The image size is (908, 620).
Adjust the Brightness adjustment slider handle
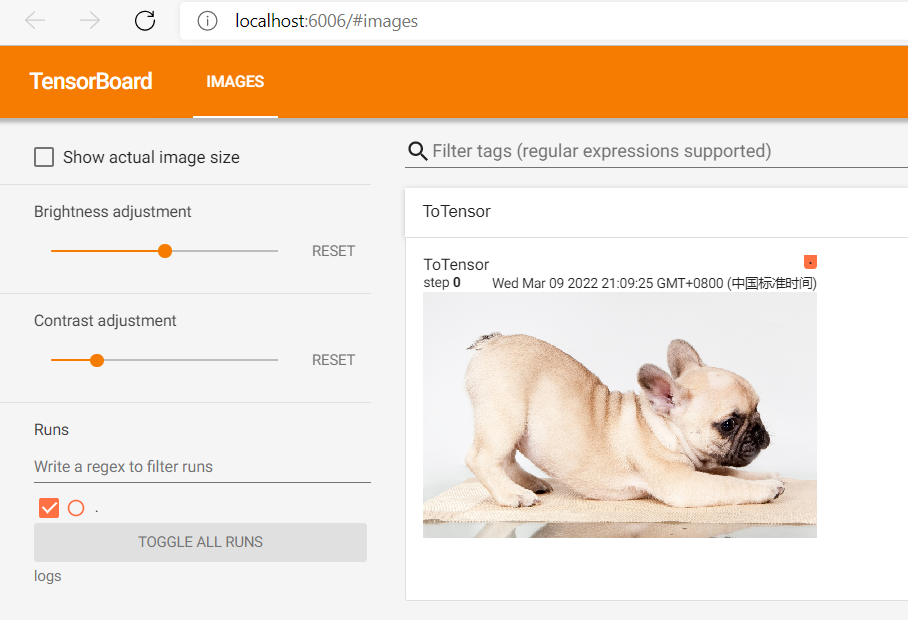(x=165, y=251)
